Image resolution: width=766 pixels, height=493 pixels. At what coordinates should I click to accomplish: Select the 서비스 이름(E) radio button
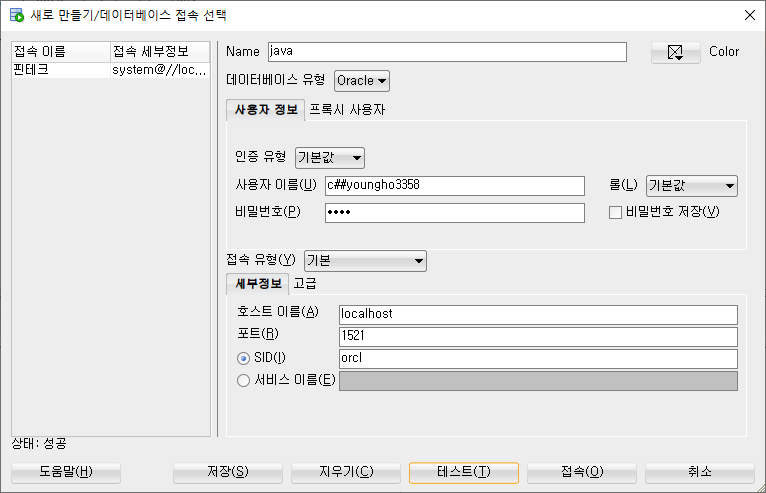pyautogui.click(x=243, y=381)
